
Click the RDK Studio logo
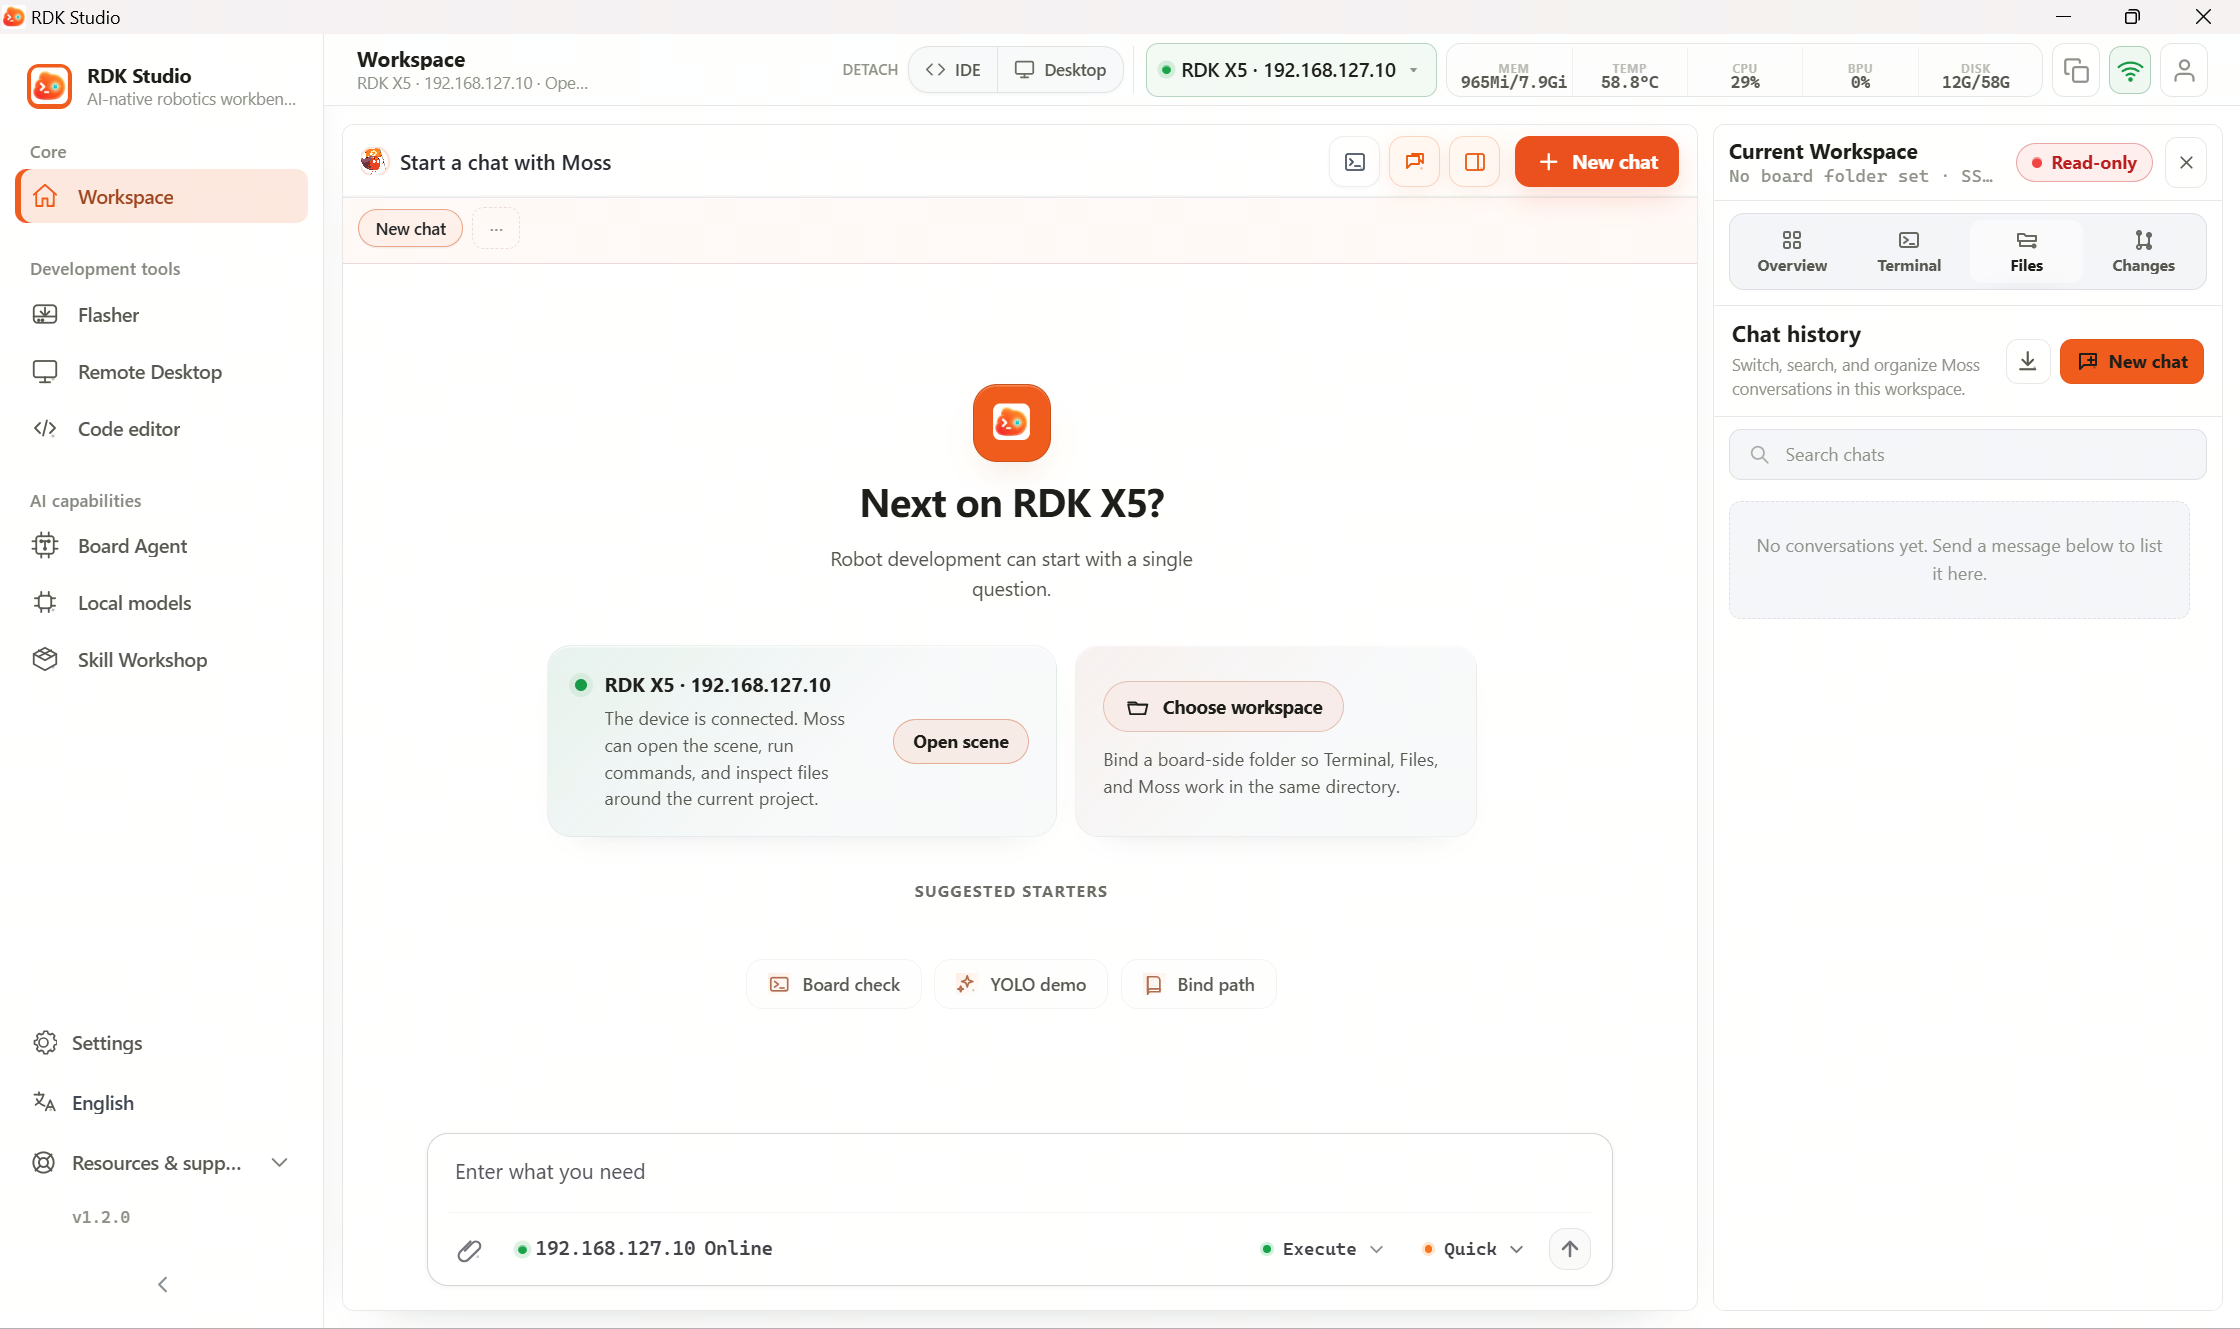coord(49,86)
